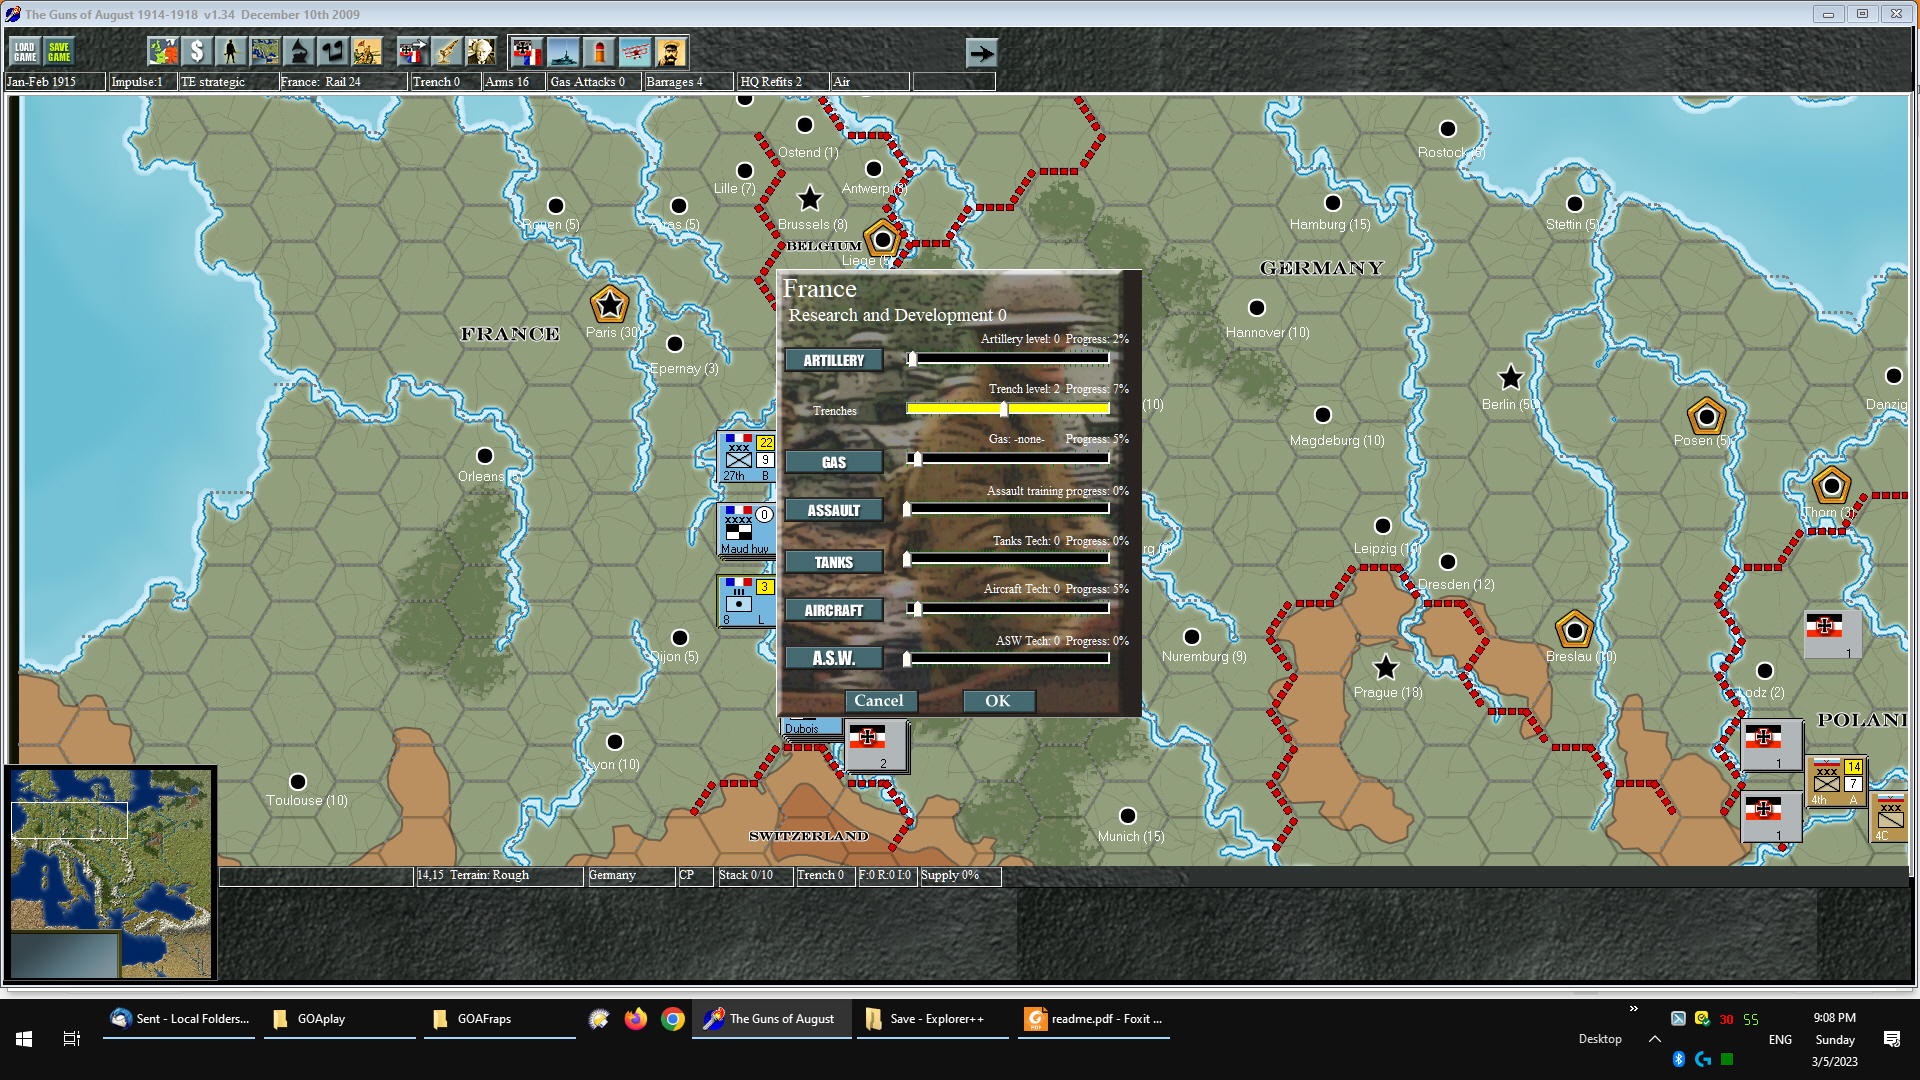Click the 'HQ Refits 2' status field

[783, 82]
